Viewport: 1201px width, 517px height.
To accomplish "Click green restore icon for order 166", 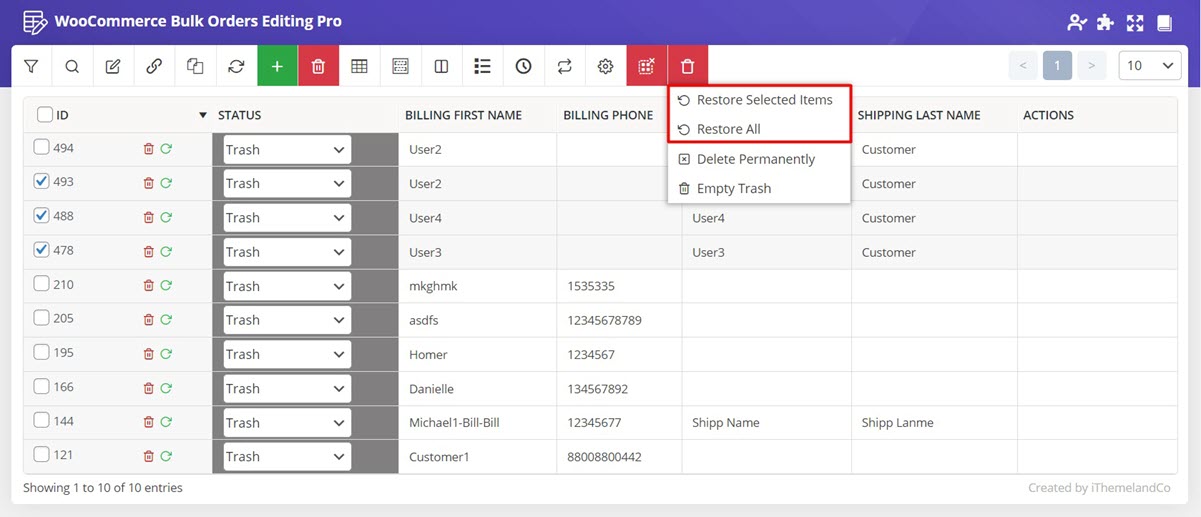I will (166, 388).
